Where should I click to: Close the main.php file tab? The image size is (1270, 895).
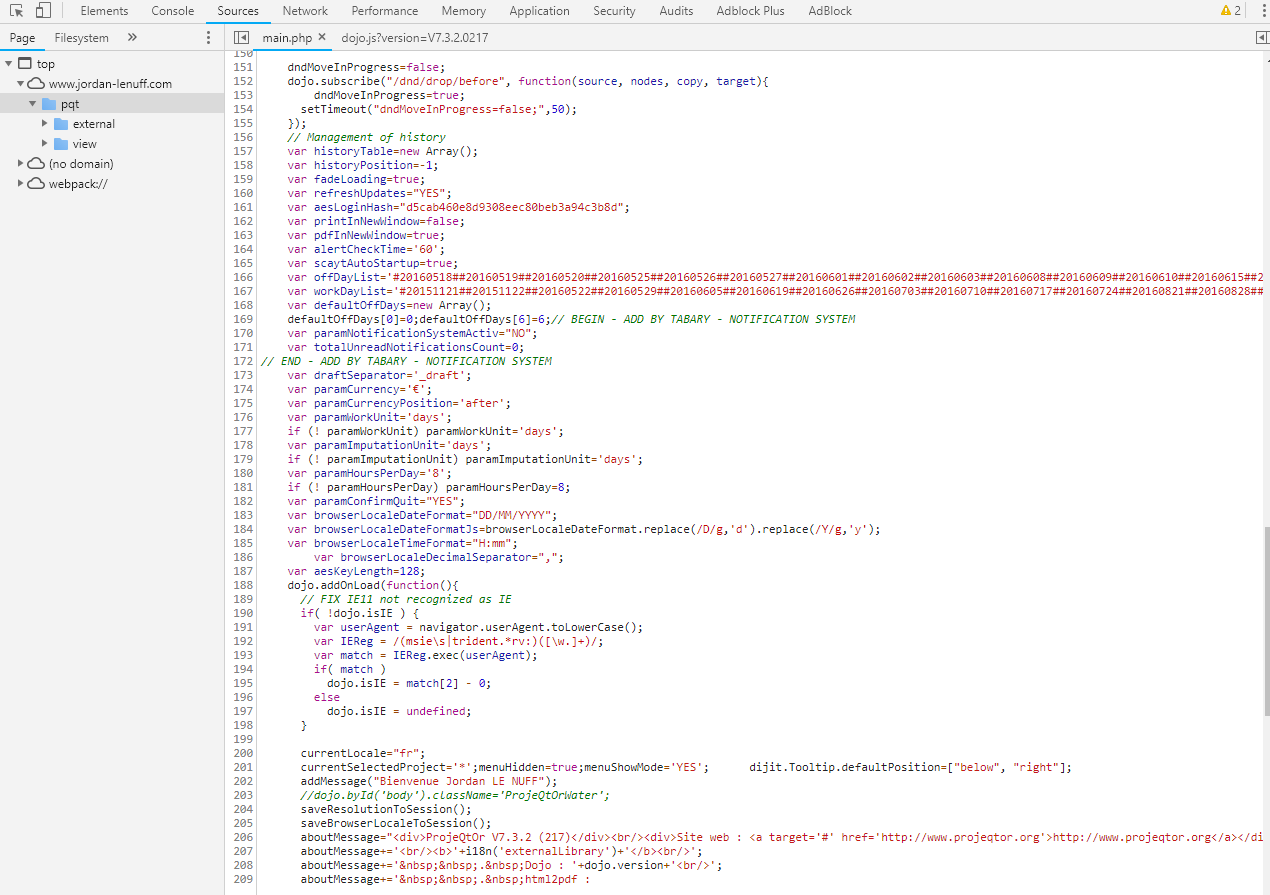click(x=322, y=38)
